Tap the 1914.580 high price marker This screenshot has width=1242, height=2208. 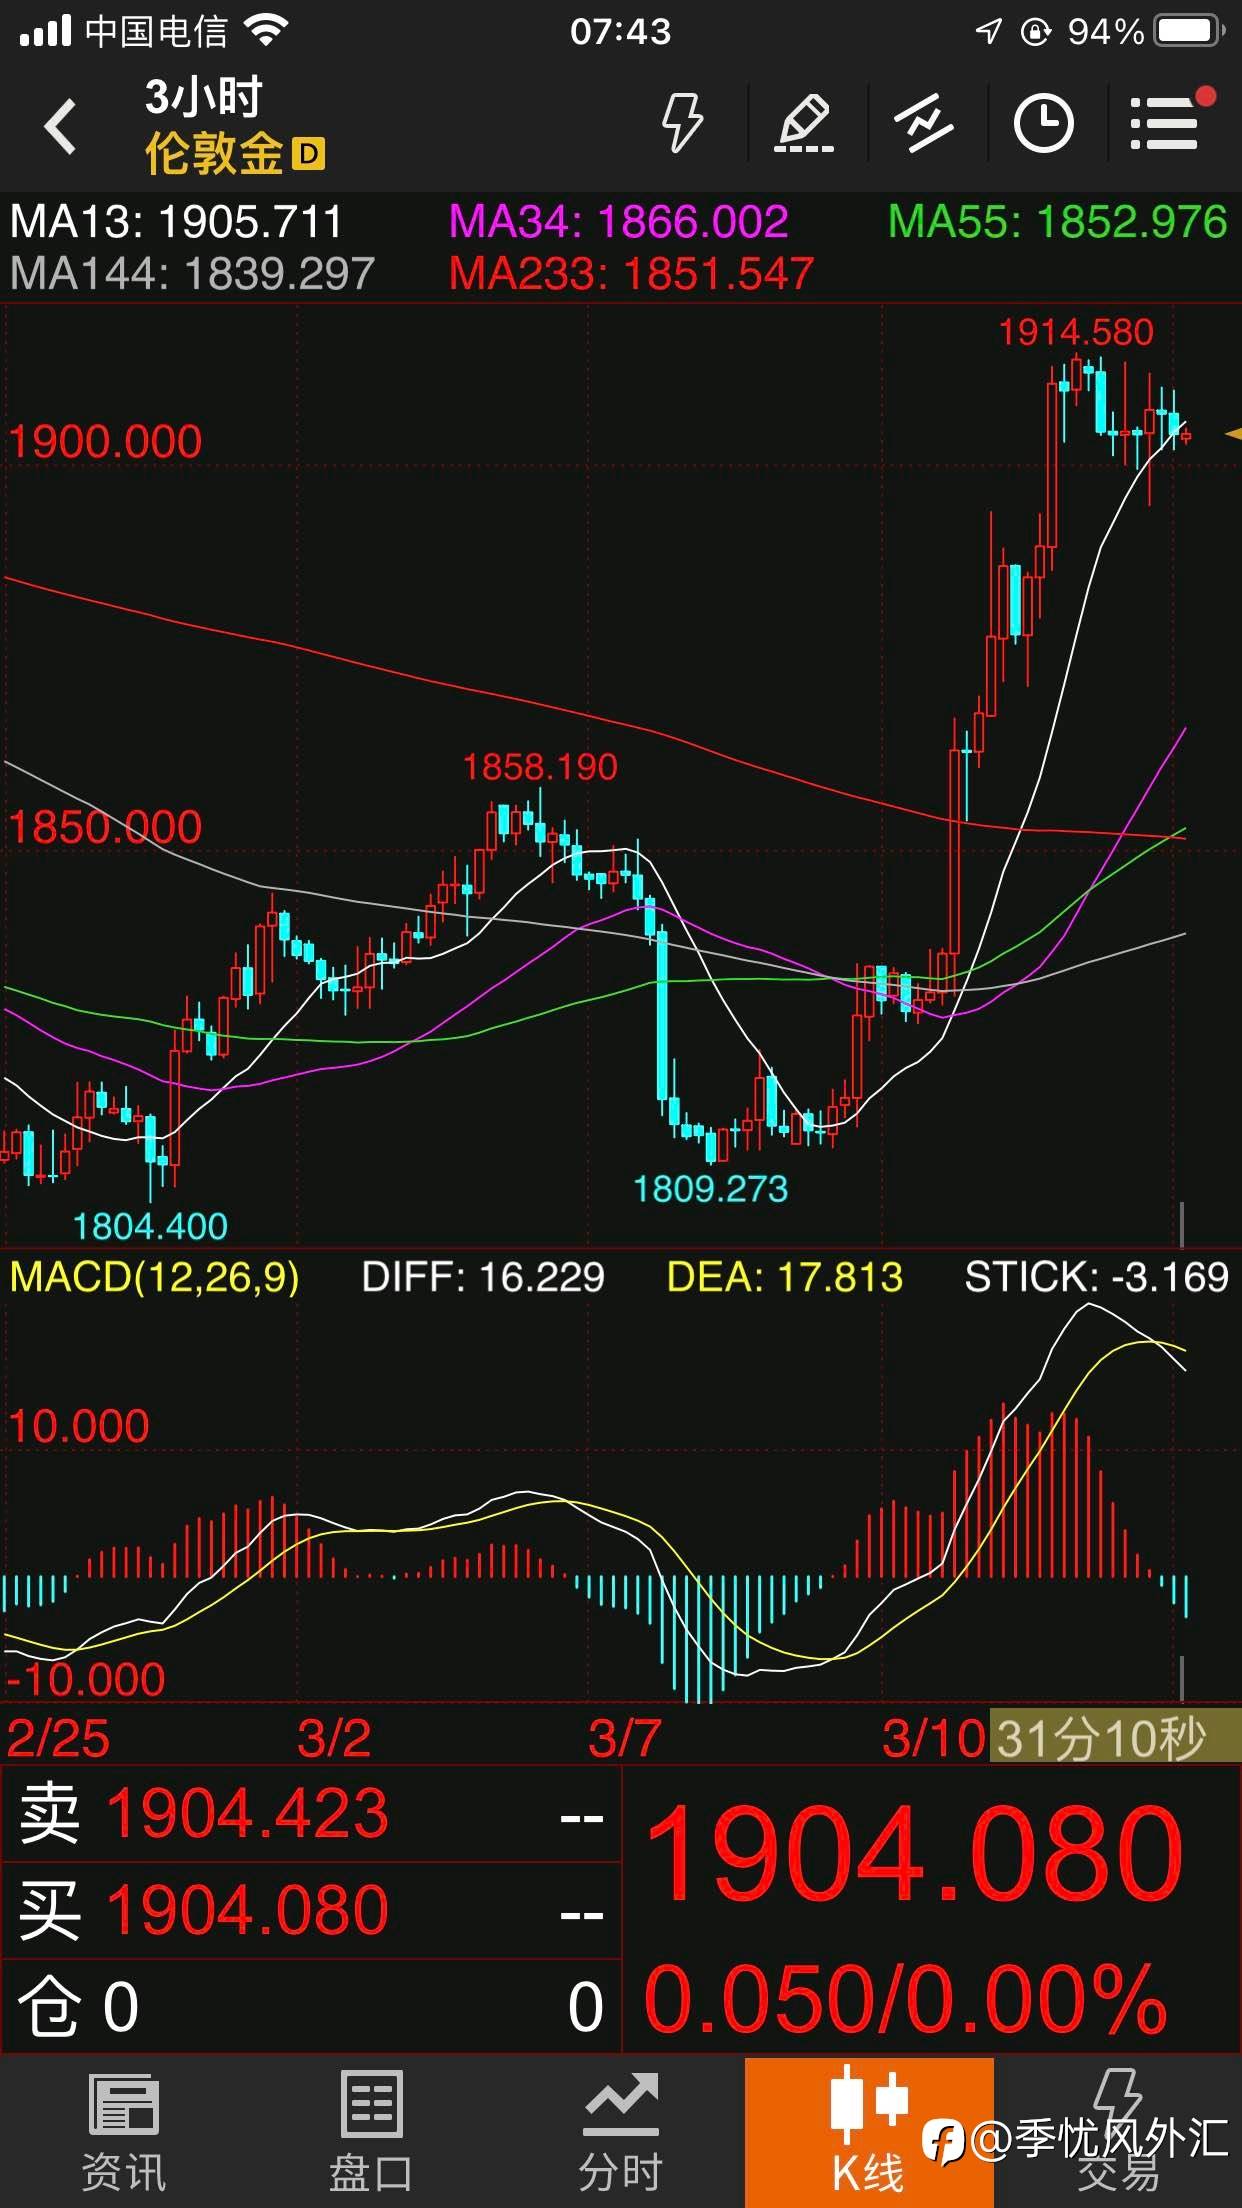coord(1076,332)
